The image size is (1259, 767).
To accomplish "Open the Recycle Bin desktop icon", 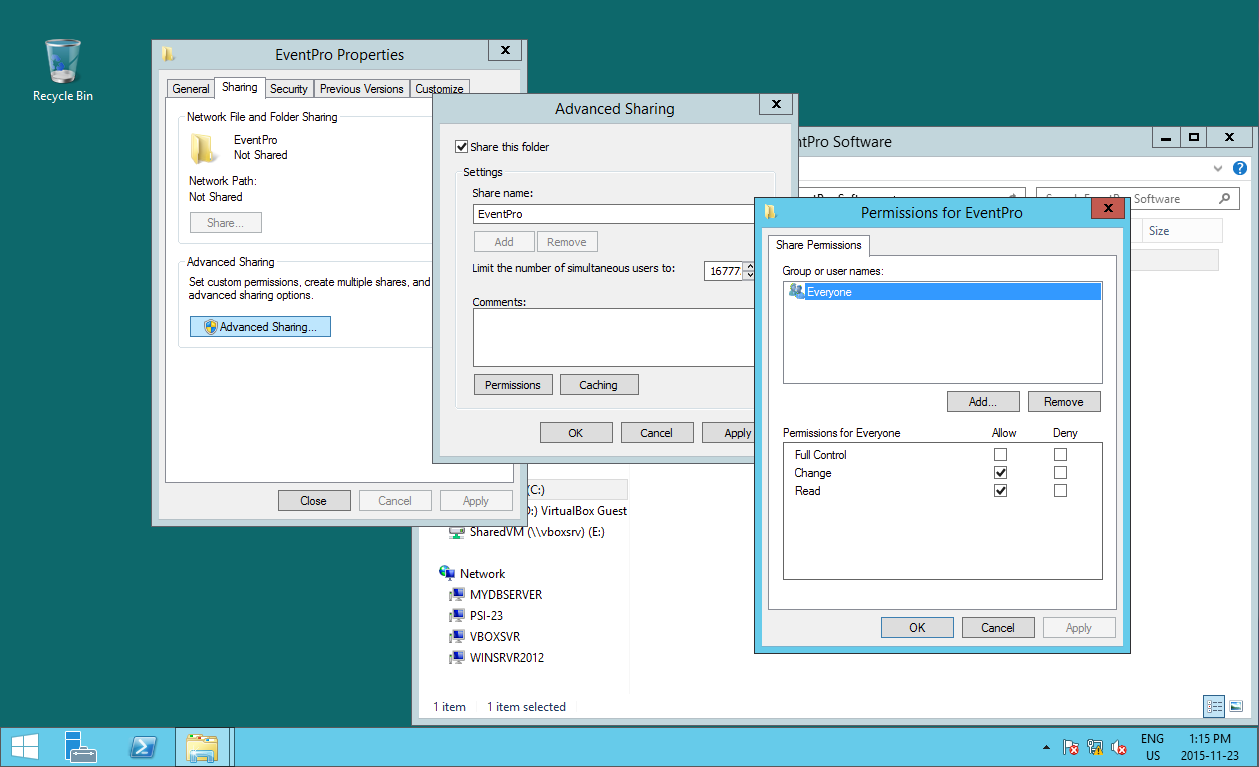I will click(x=63, y=70).
